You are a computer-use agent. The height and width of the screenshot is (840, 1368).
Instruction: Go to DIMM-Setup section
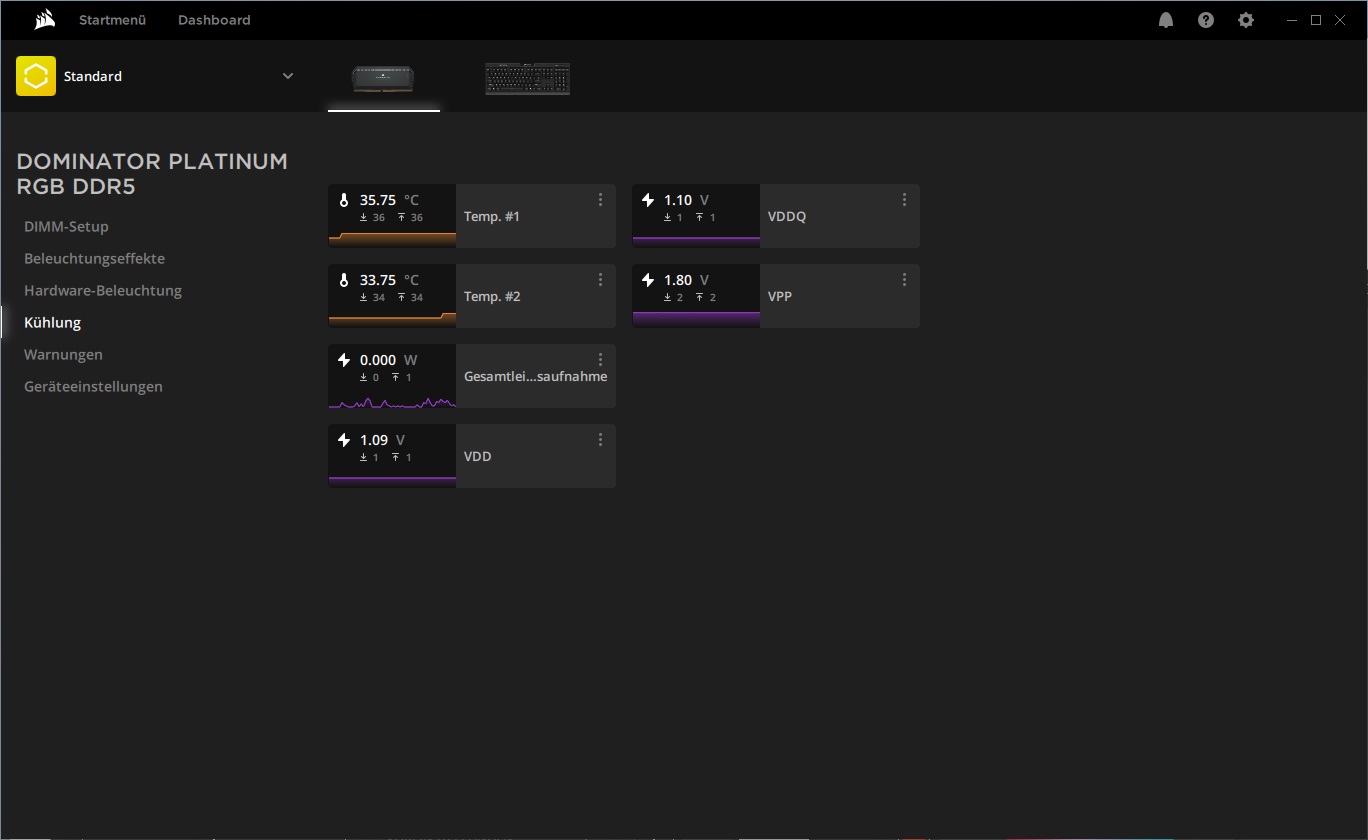click(x=66, y=227)
